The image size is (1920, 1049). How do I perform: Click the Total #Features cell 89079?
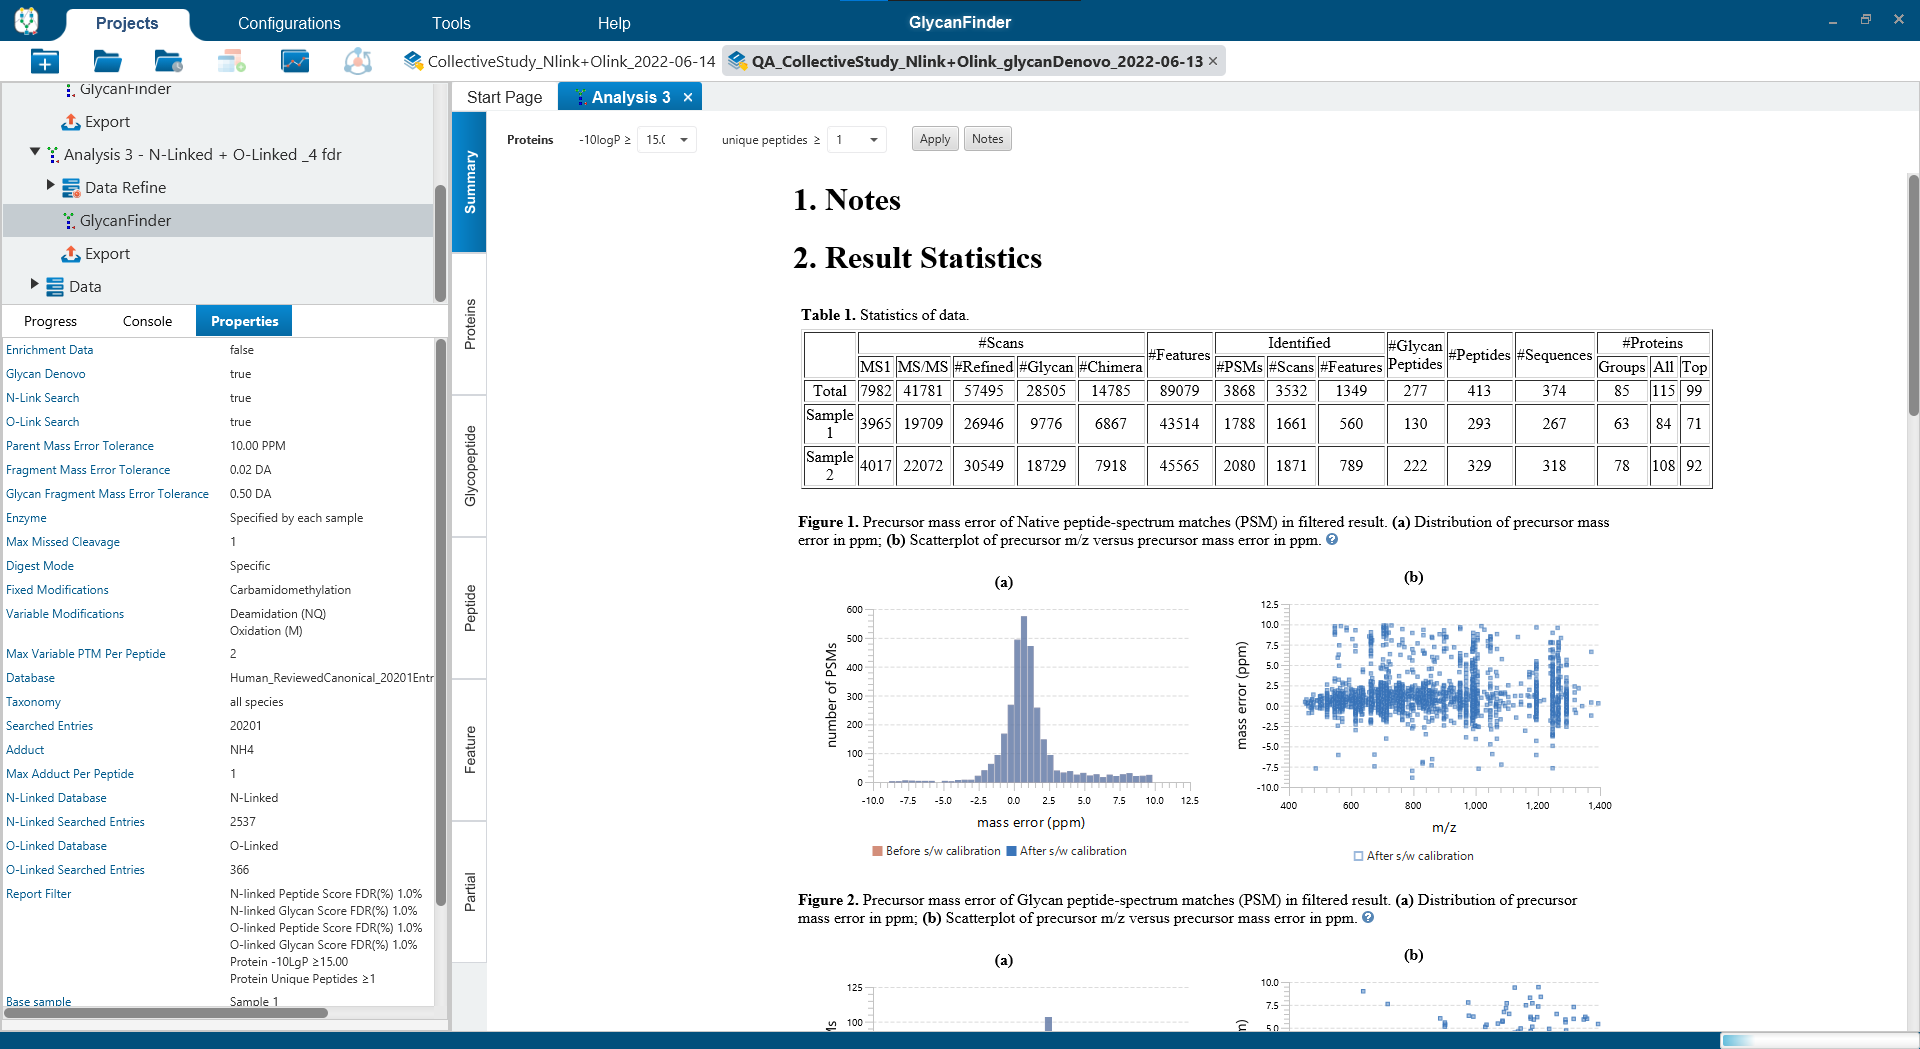point(1179,391)
